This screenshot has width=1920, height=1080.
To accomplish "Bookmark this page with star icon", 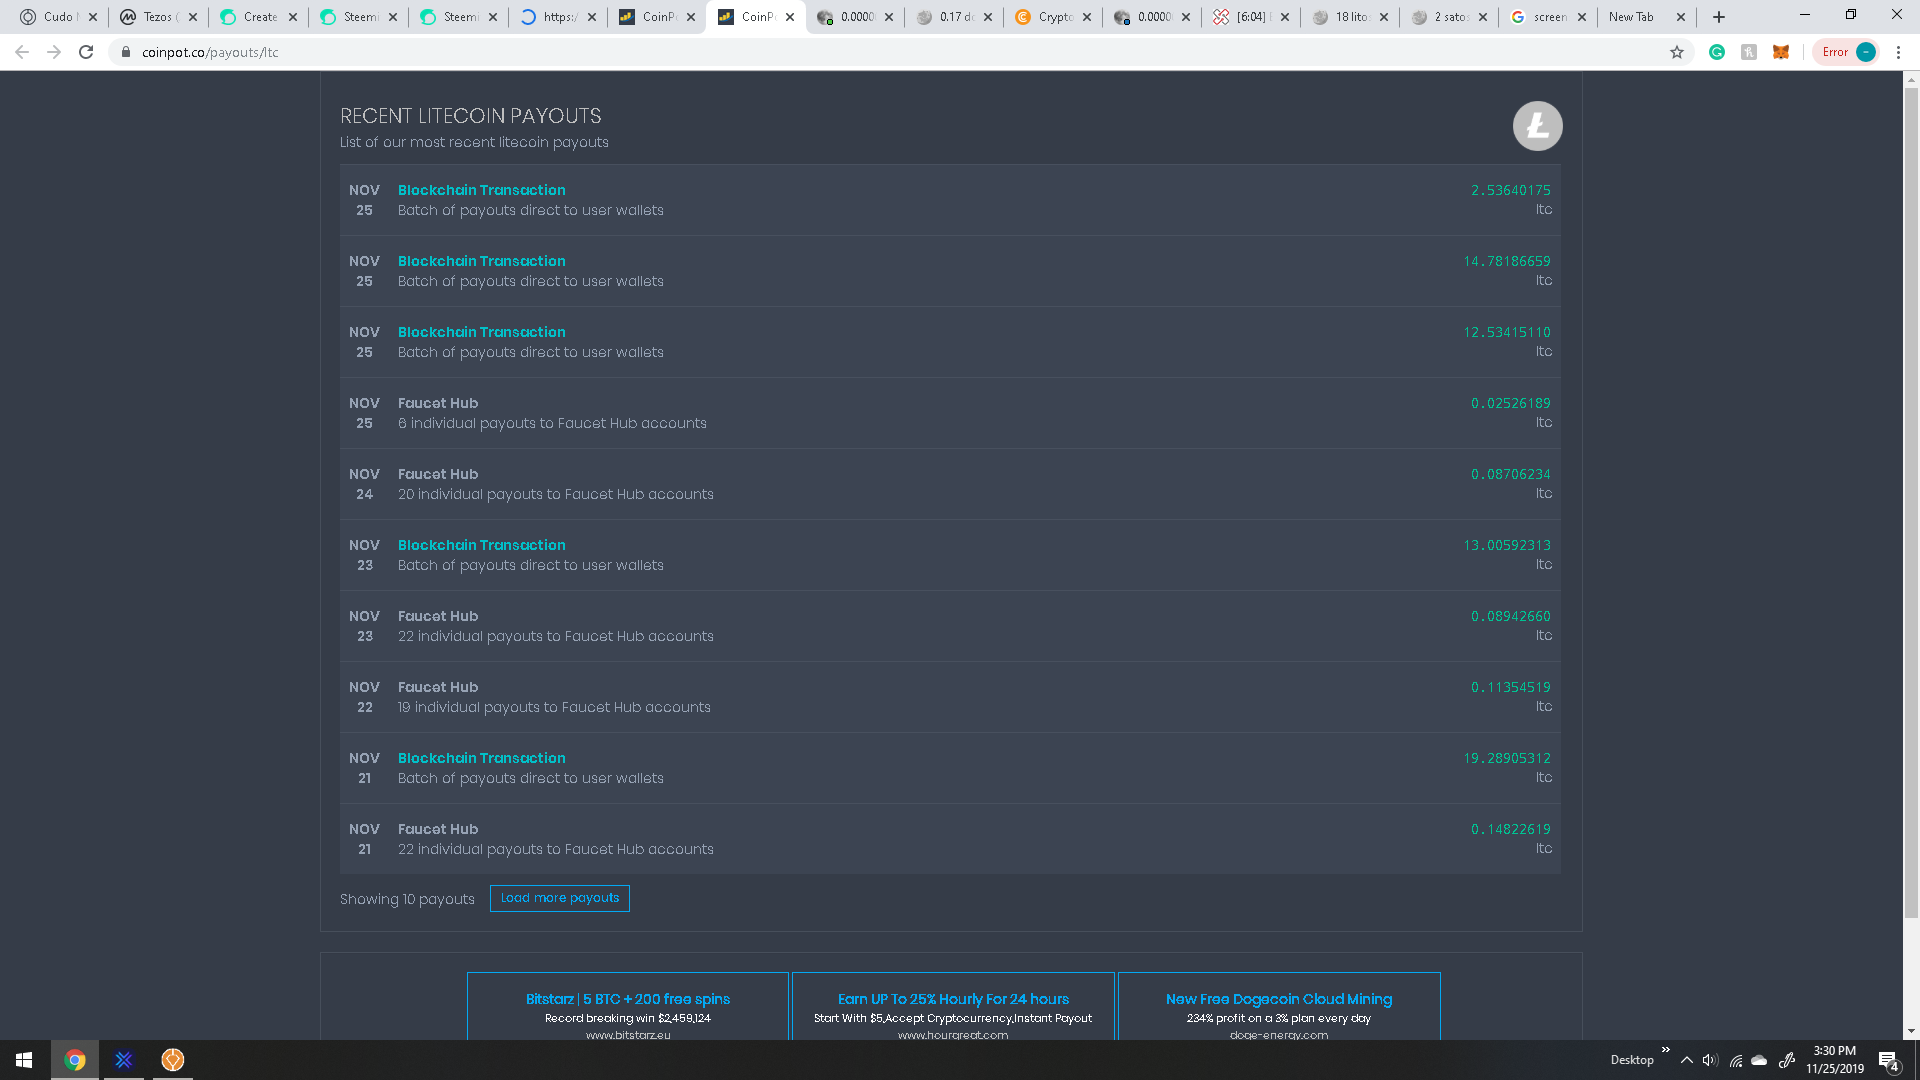I will click(x=1677, y=52).
